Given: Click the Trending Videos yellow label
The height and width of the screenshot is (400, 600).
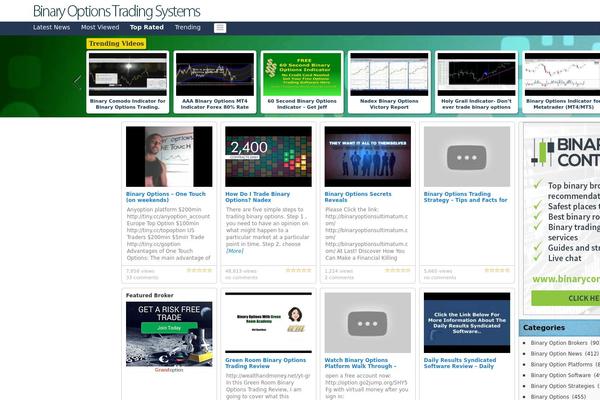Looking at the screenshot, I should coord(116,44).
